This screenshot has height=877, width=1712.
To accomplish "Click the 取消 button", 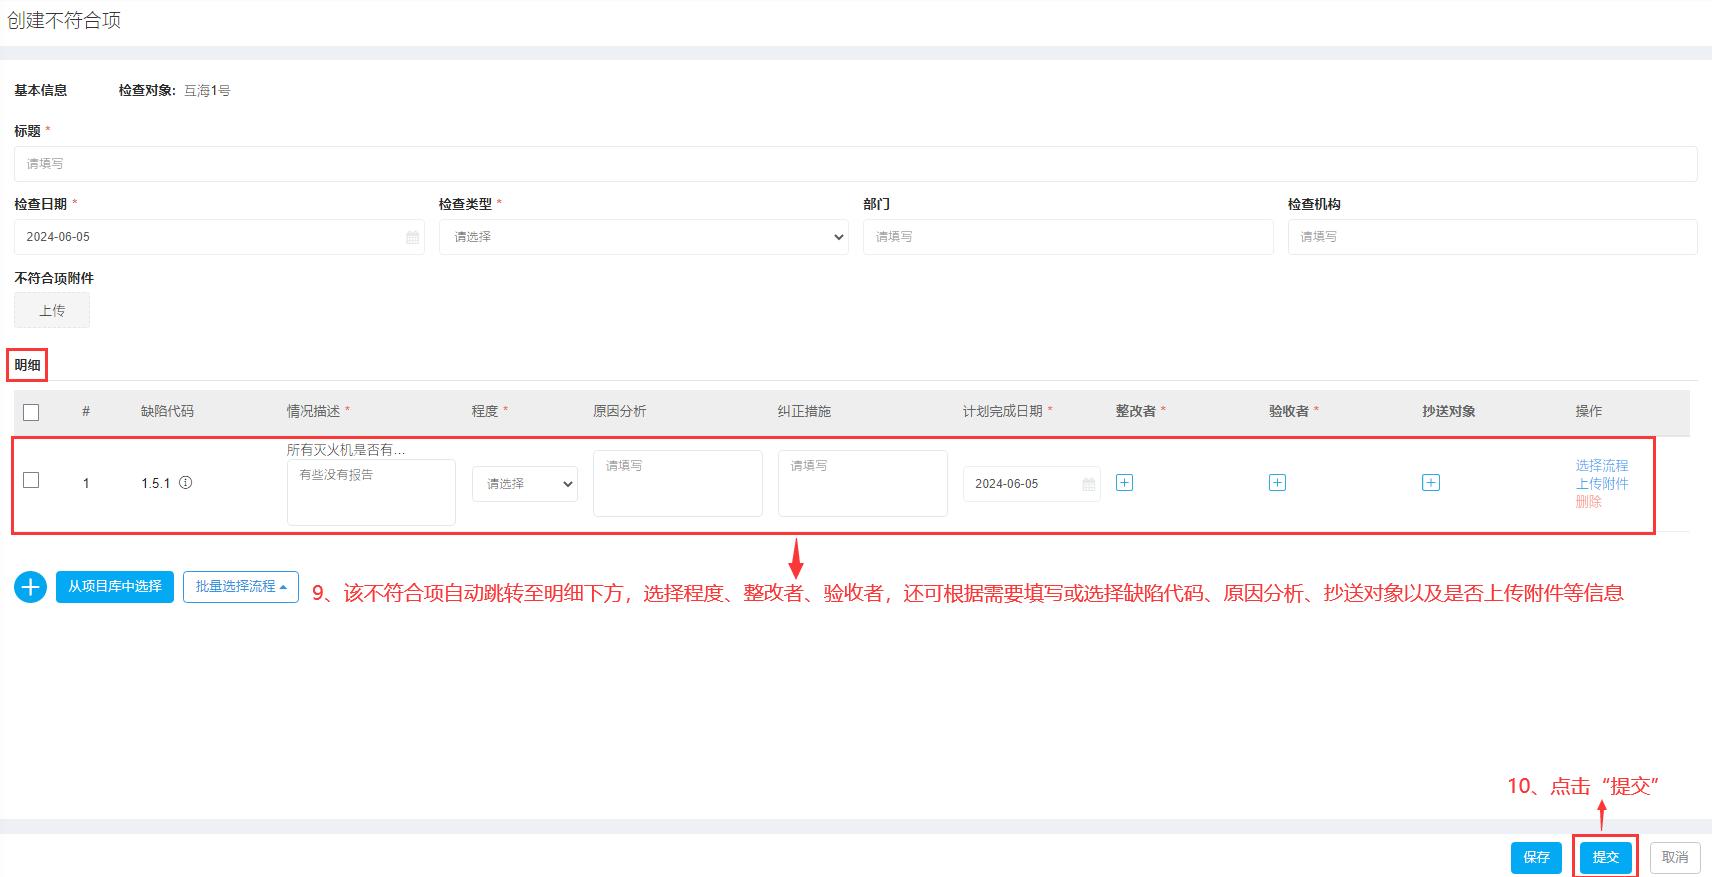I will (x=1675, y=857).
